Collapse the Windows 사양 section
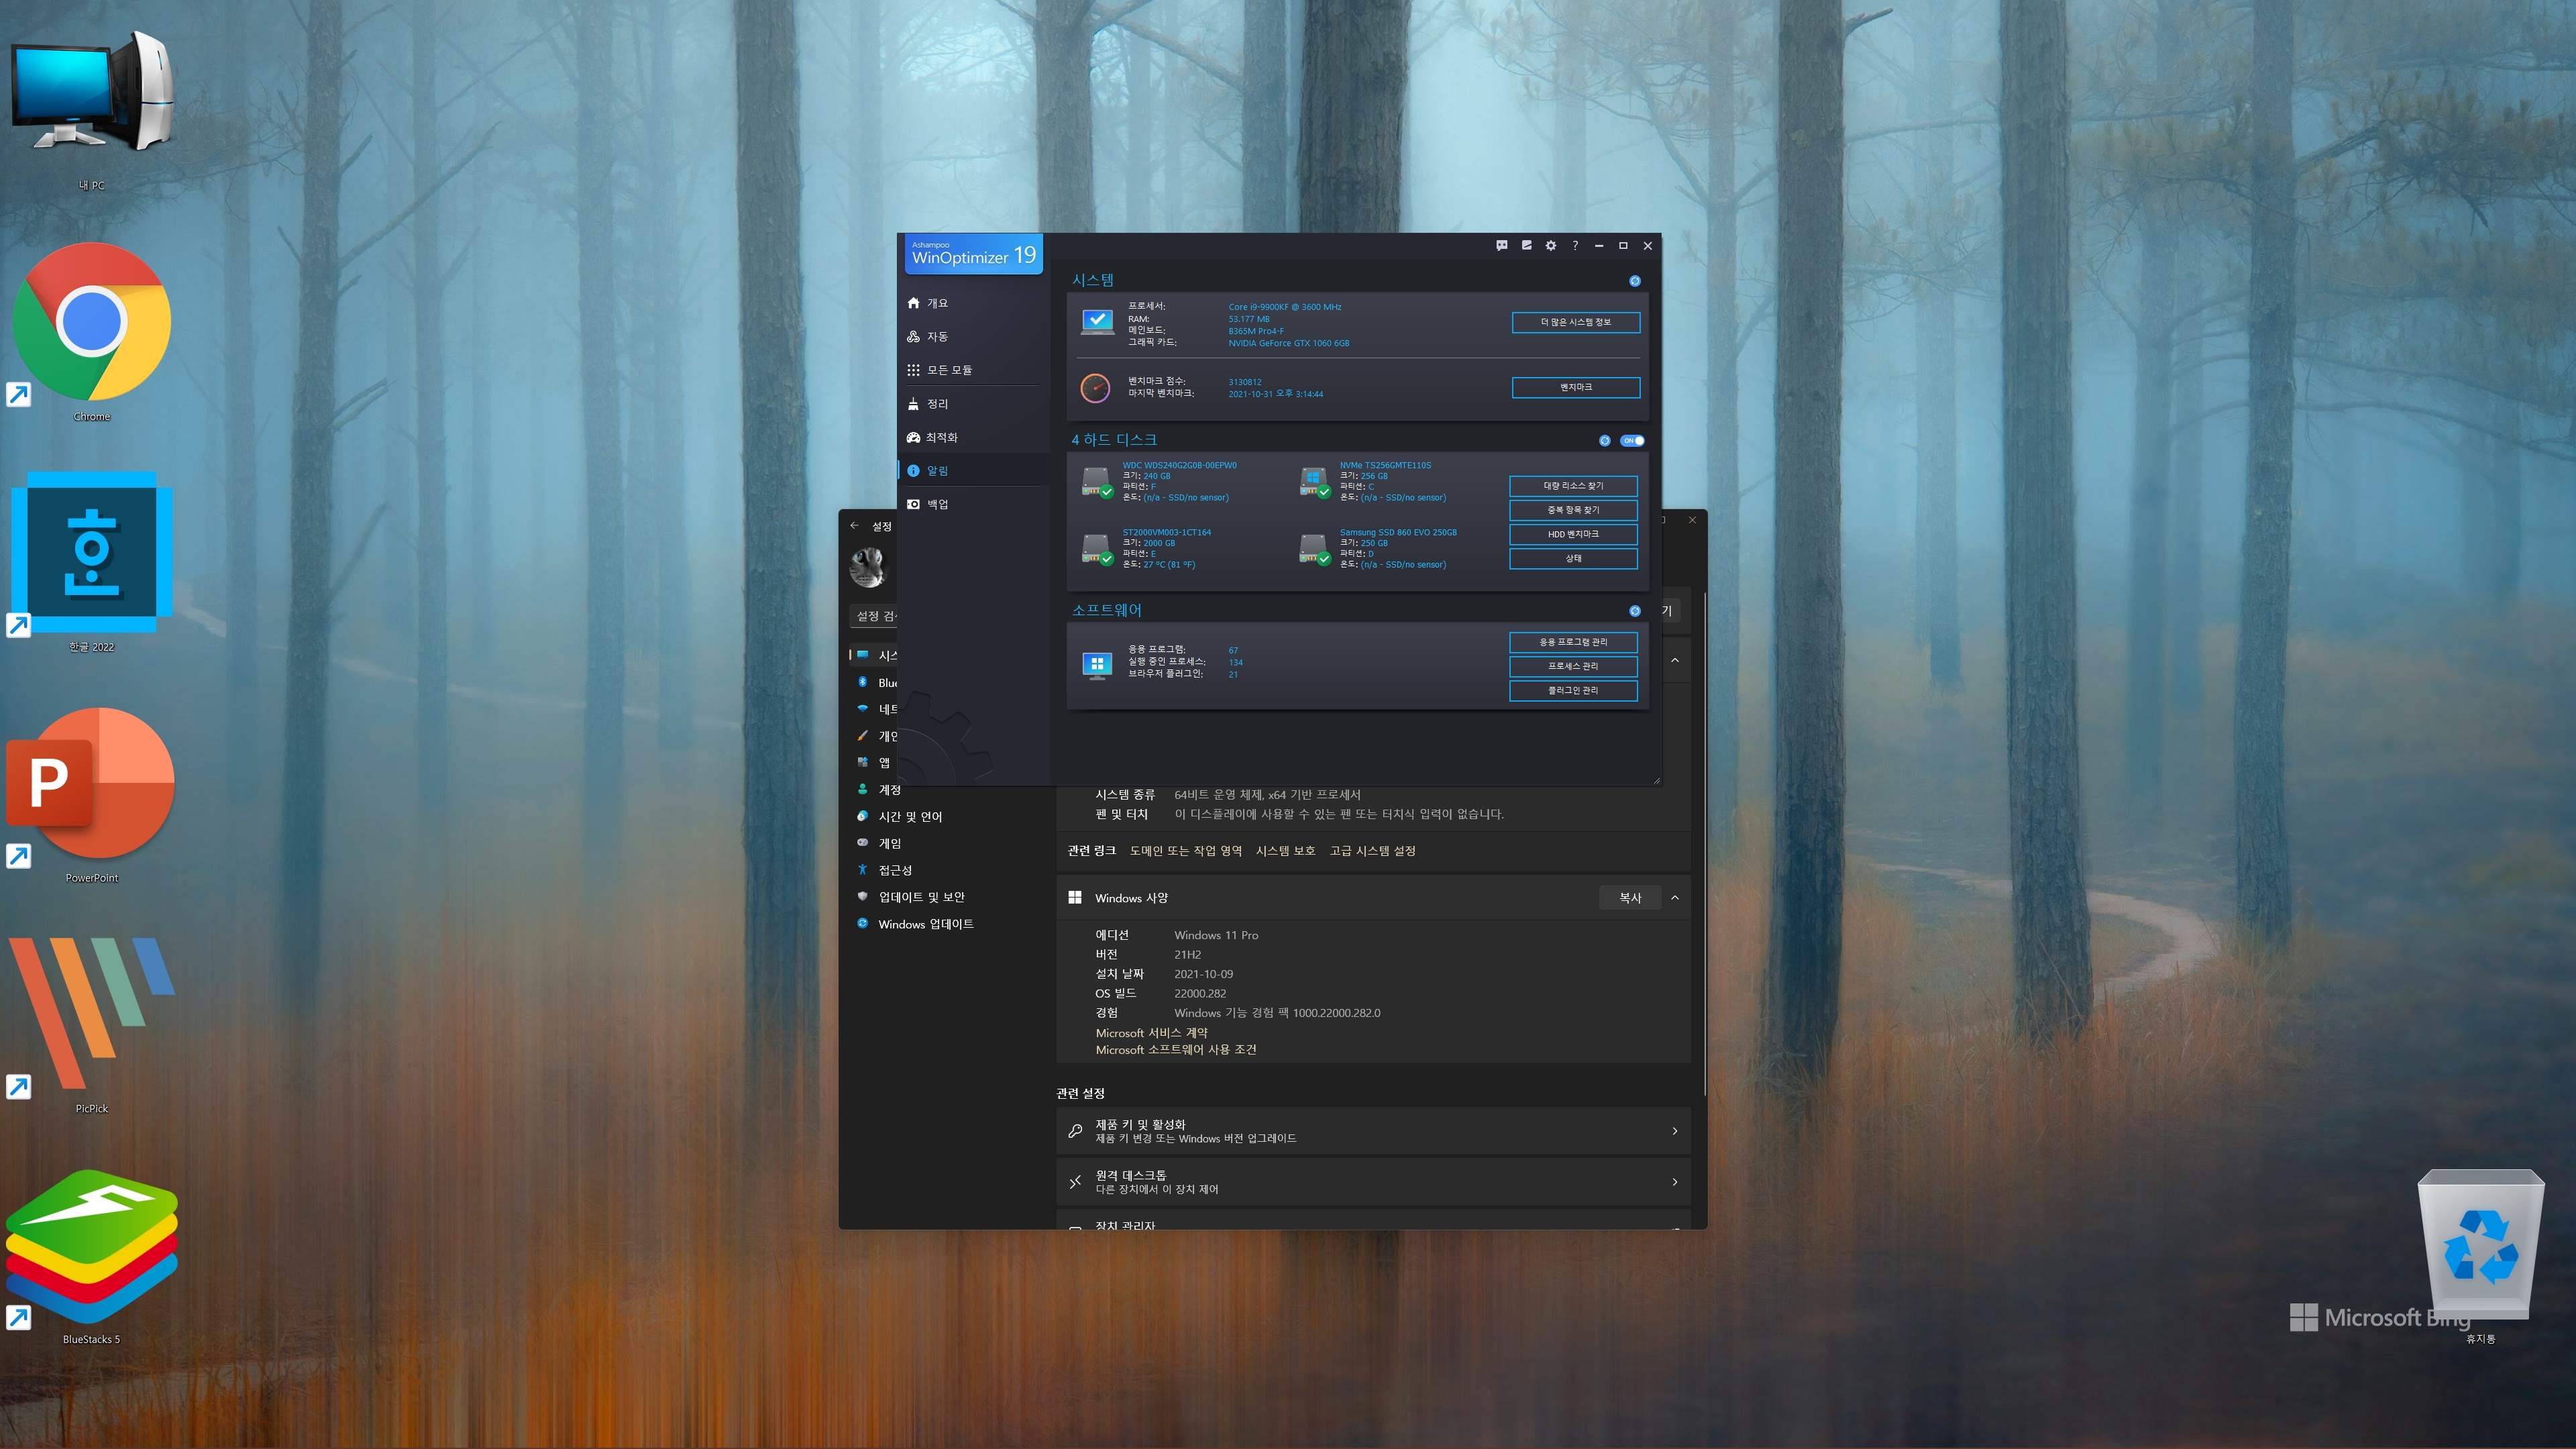 pyautogui.click(x=1675, y=898)
